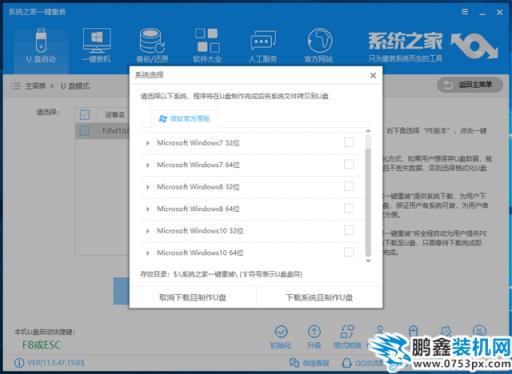Open the 人工服务 support section
Screen dimensions: 512x374
click(x=263, y=46)
